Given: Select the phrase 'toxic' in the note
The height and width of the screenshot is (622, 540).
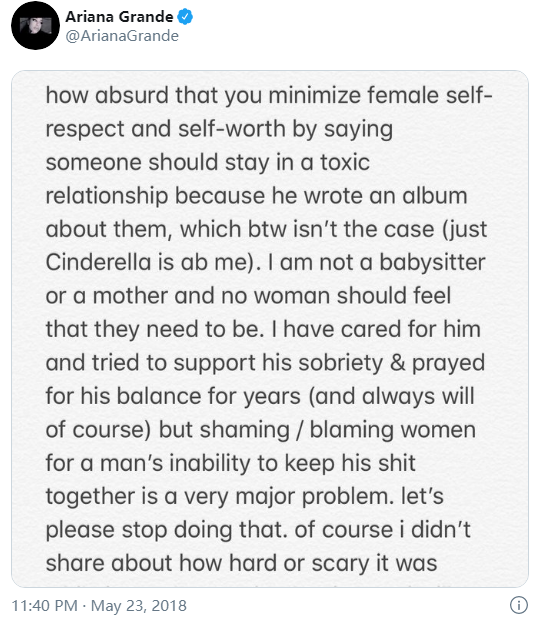Looking at the screenshot, I should (345, 162).
